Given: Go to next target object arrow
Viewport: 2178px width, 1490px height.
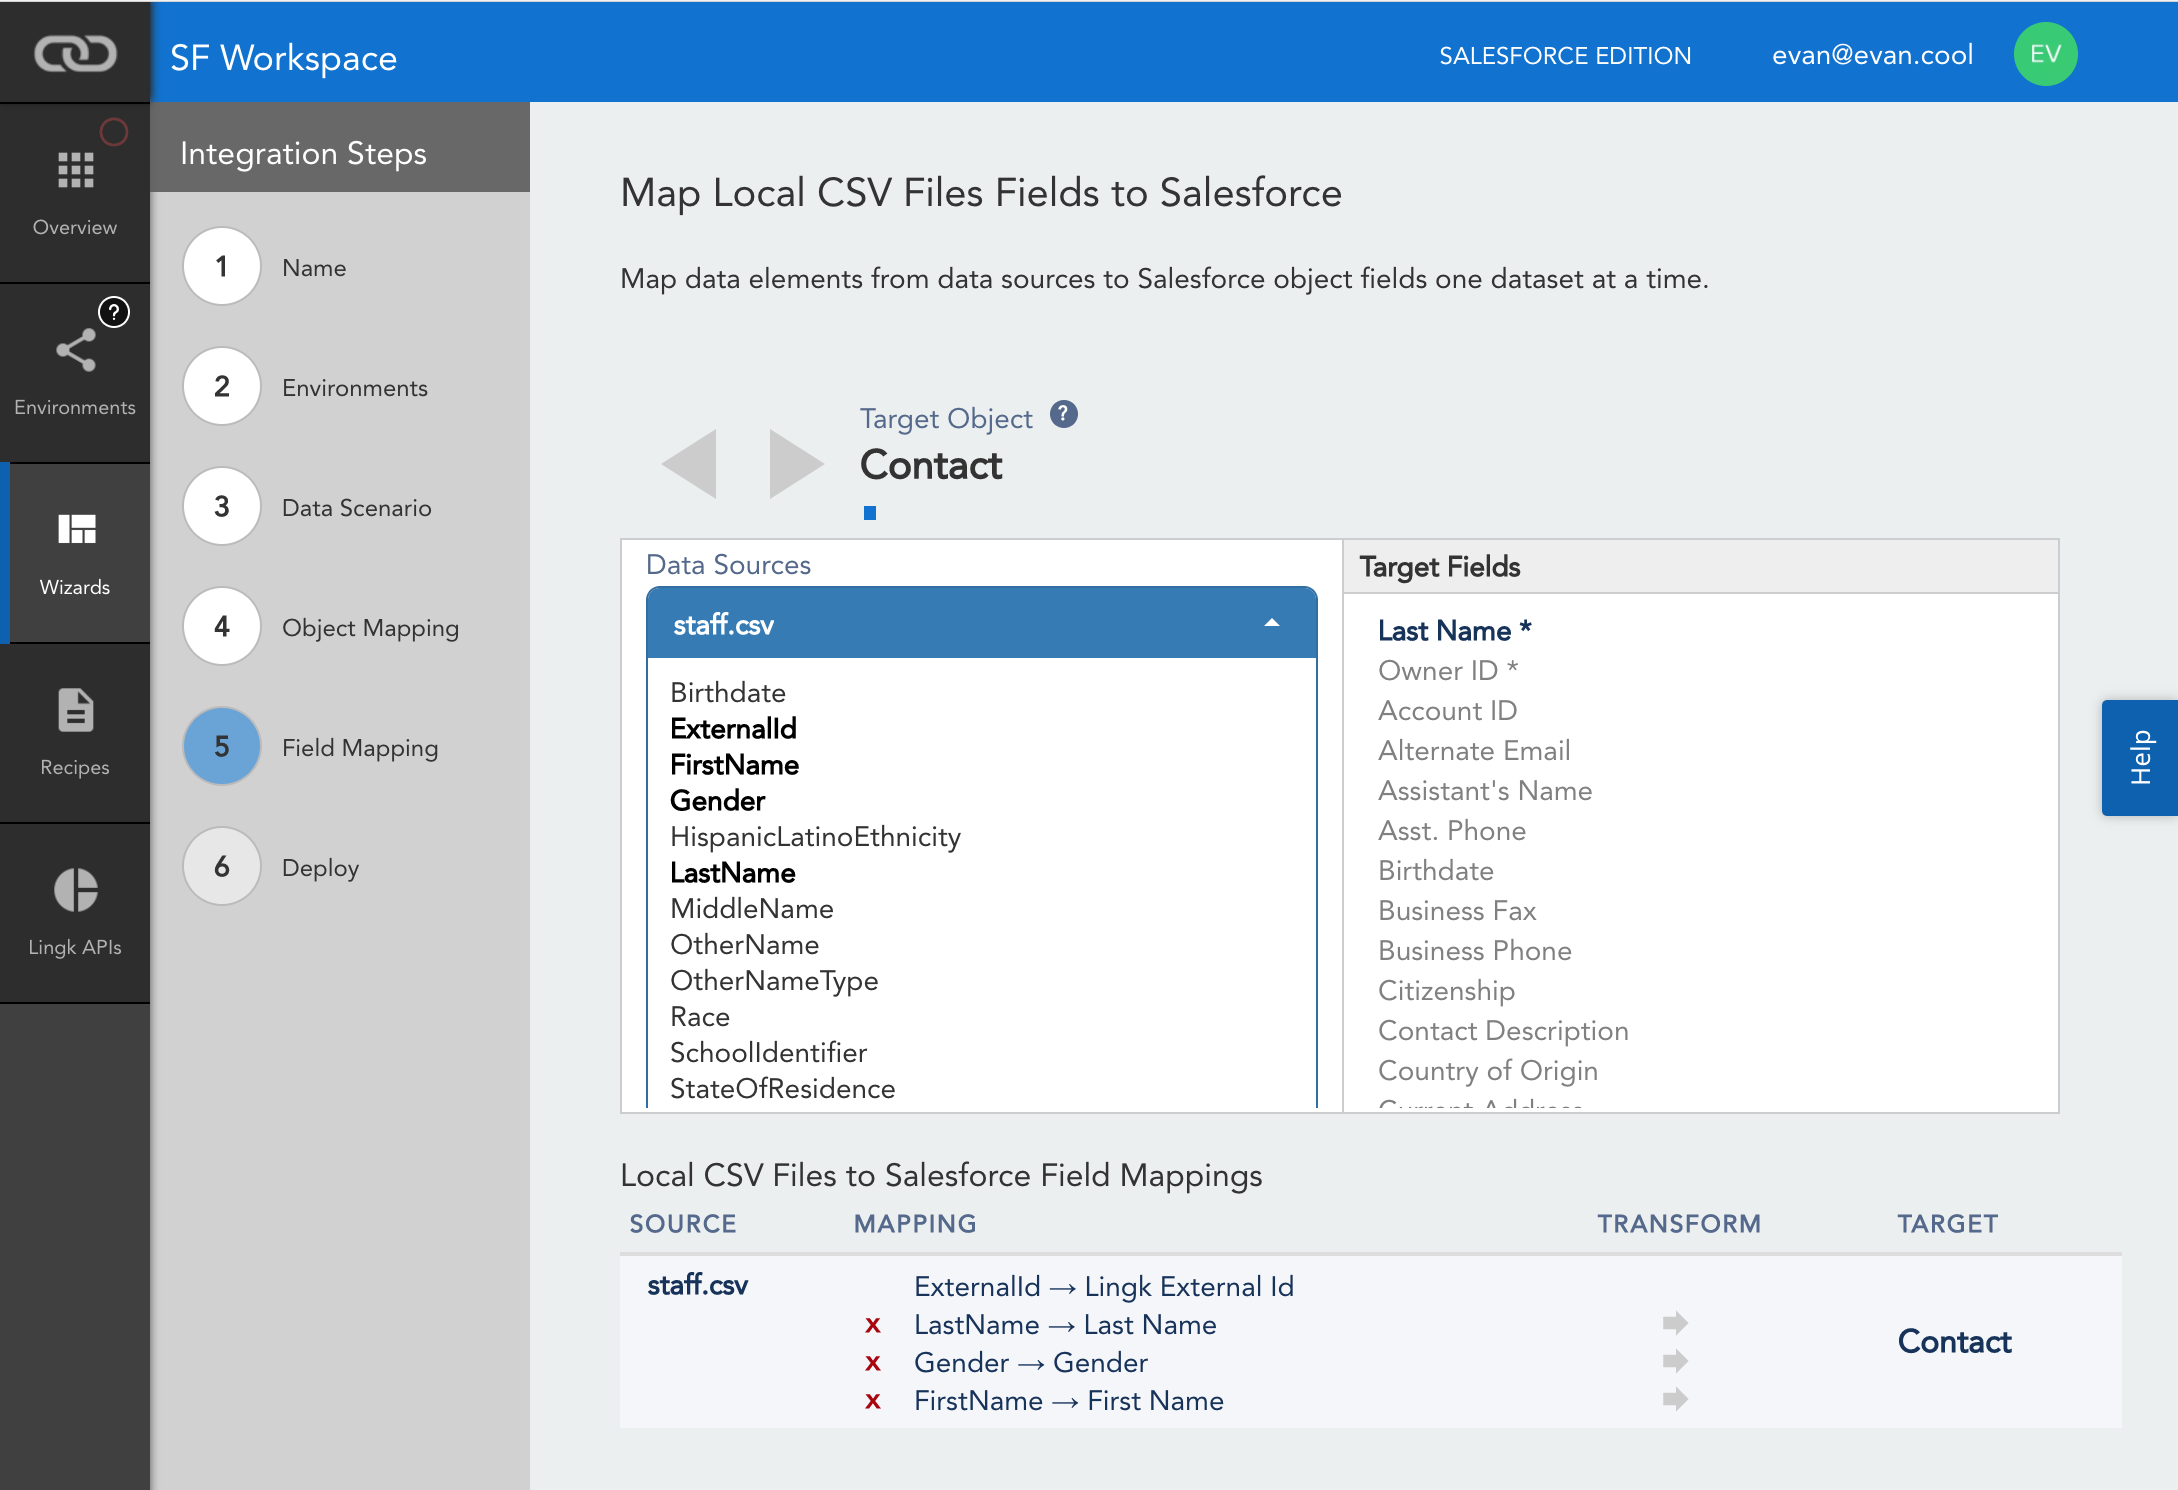Looking at the screenshot, I should [x=796, y=463].
